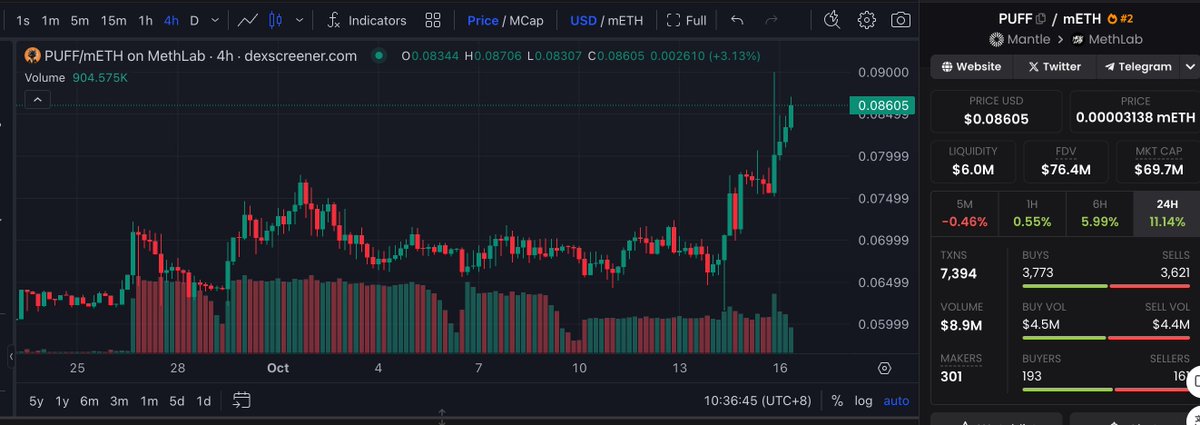Select the 1m date range at bottom
Screen dimensions: 1200x425
pos(148,401)
